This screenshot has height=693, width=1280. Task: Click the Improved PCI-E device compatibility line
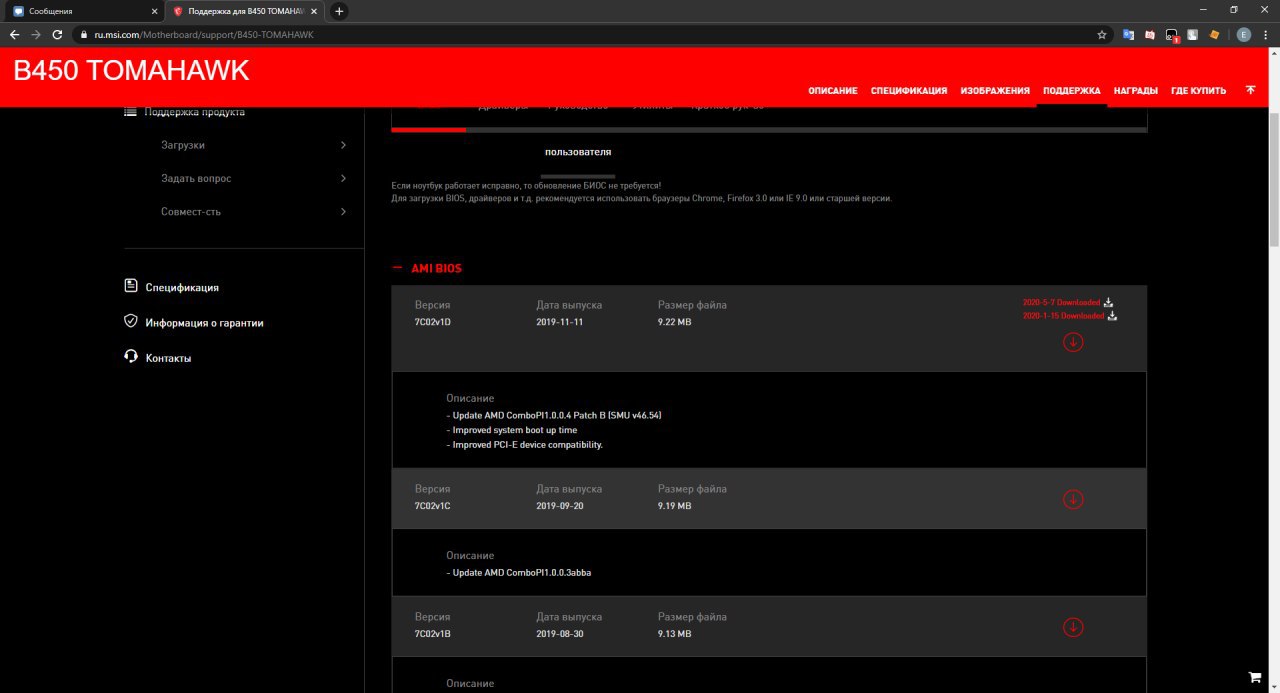coord(525,445)
